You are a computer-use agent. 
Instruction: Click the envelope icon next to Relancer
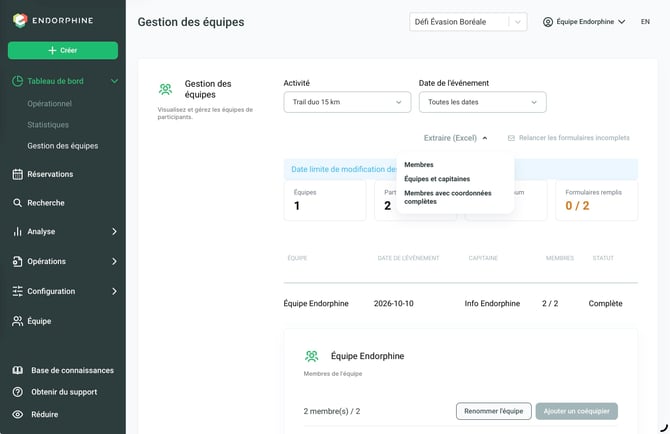(x=511, y=138)
